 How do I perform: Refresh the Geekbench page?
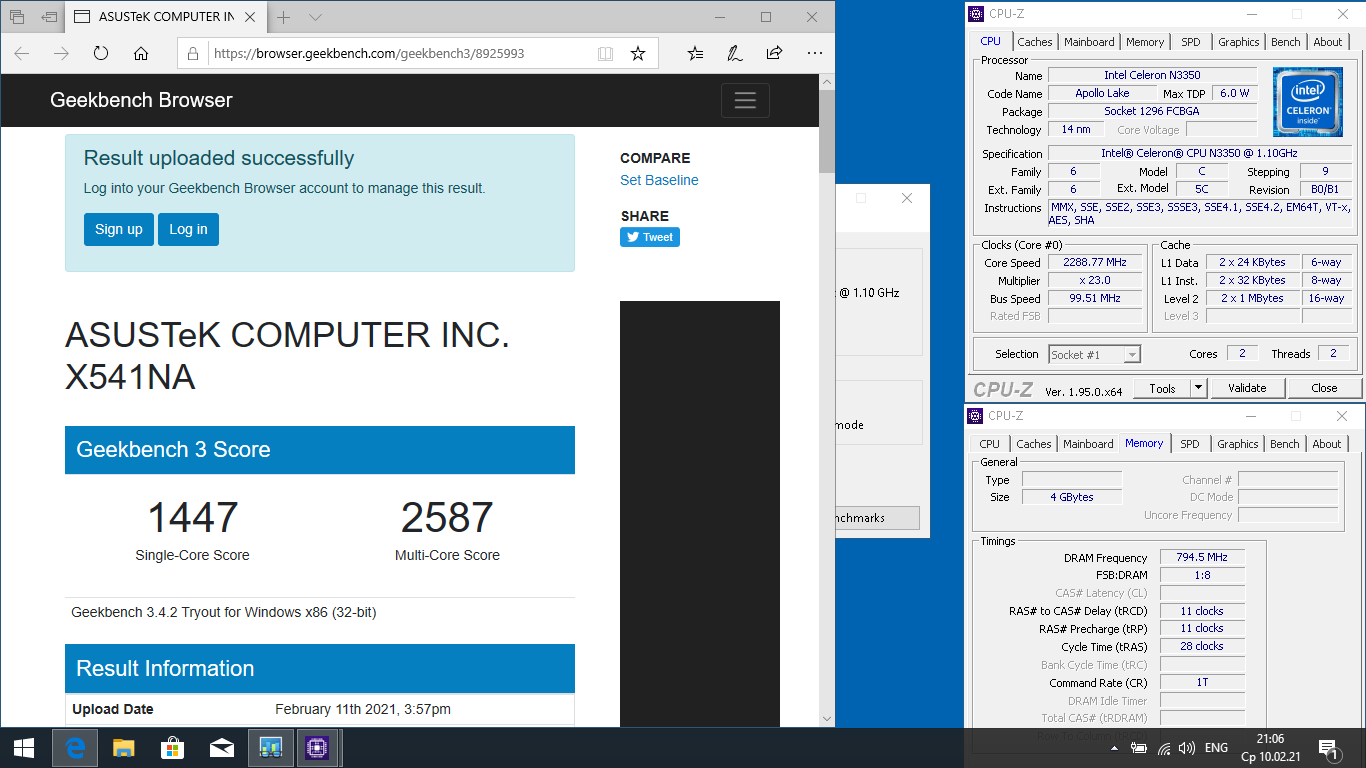click(101, 54)
